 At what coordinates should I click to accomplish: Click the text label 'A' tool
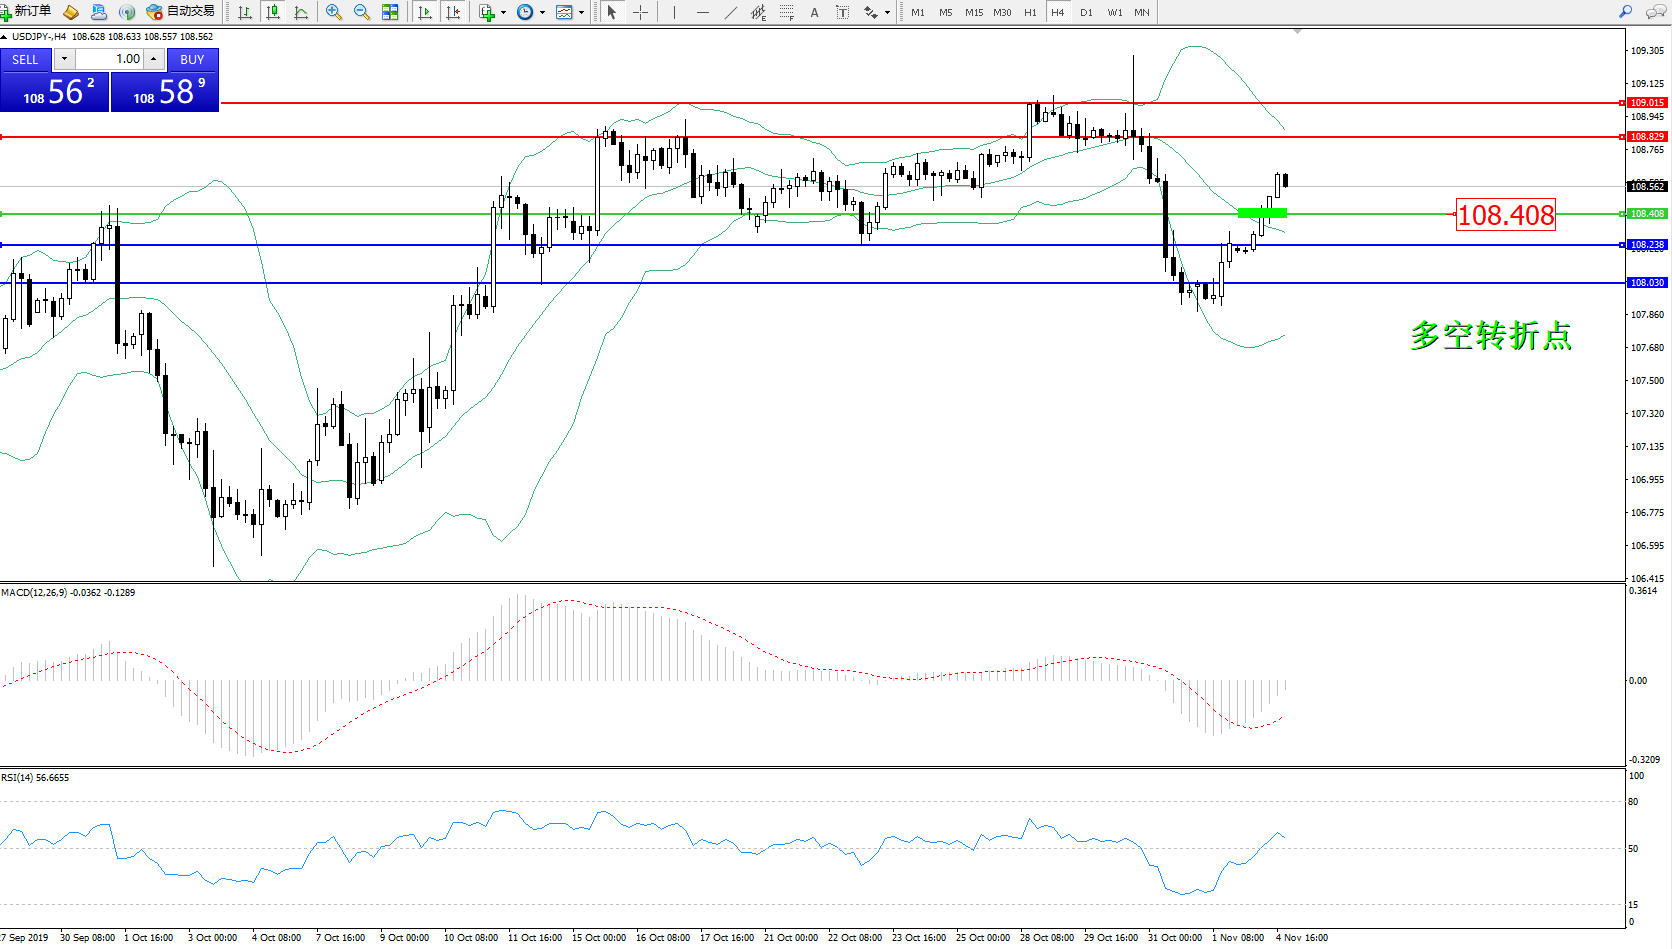pos(814,12)
